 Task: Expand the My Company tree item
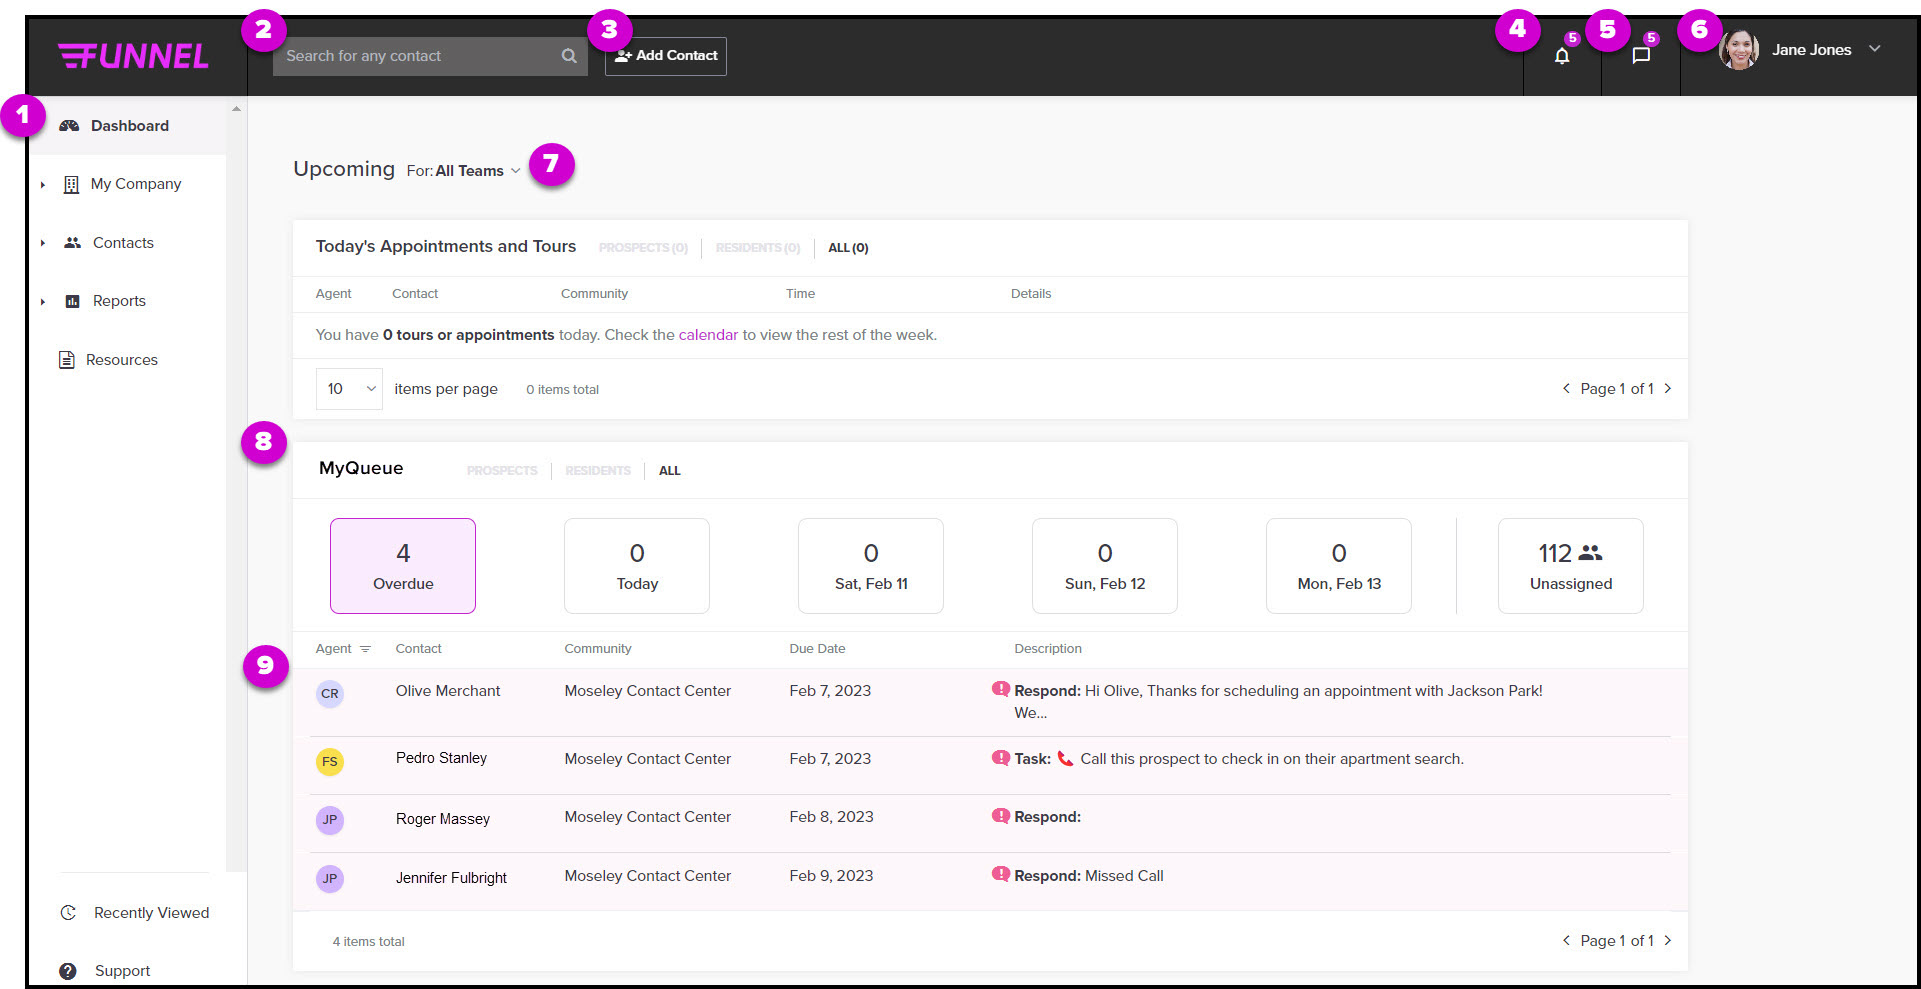[43, 185]
